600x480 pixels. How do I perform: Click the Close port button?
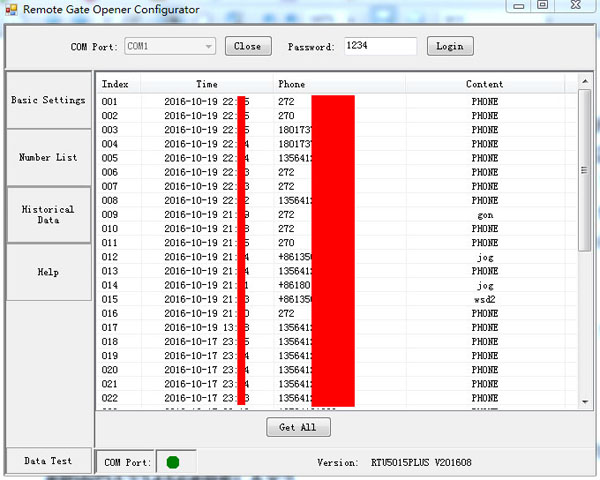click(248, 46)
